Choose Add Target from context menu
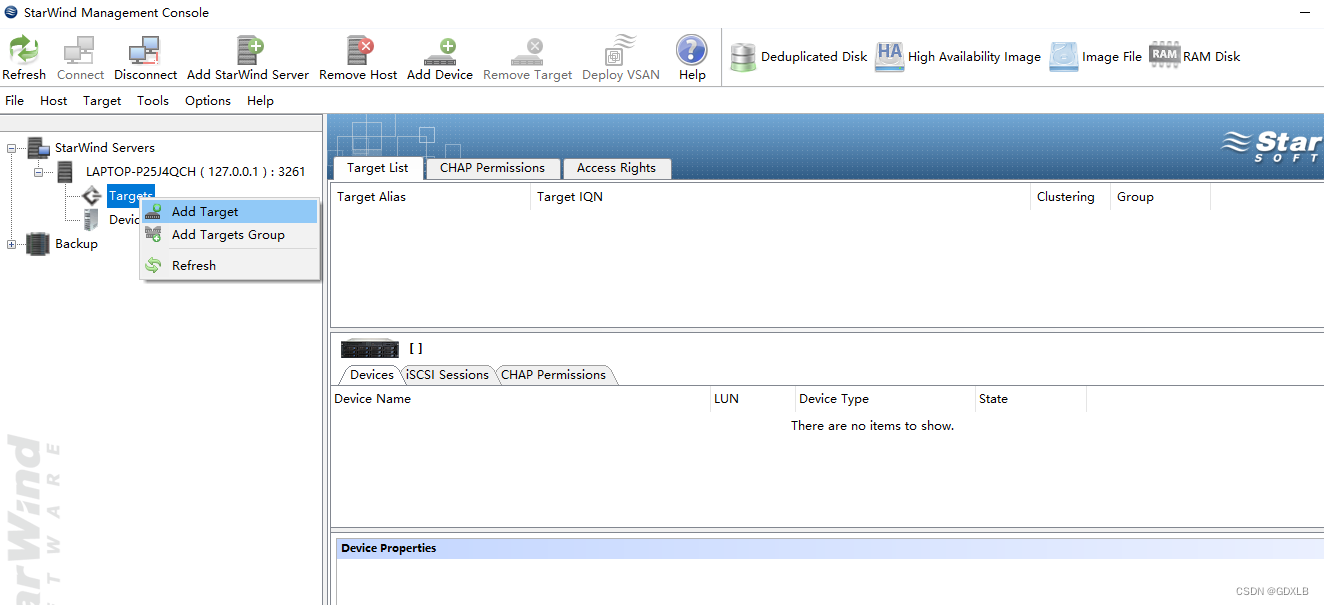 click(230, 212)
